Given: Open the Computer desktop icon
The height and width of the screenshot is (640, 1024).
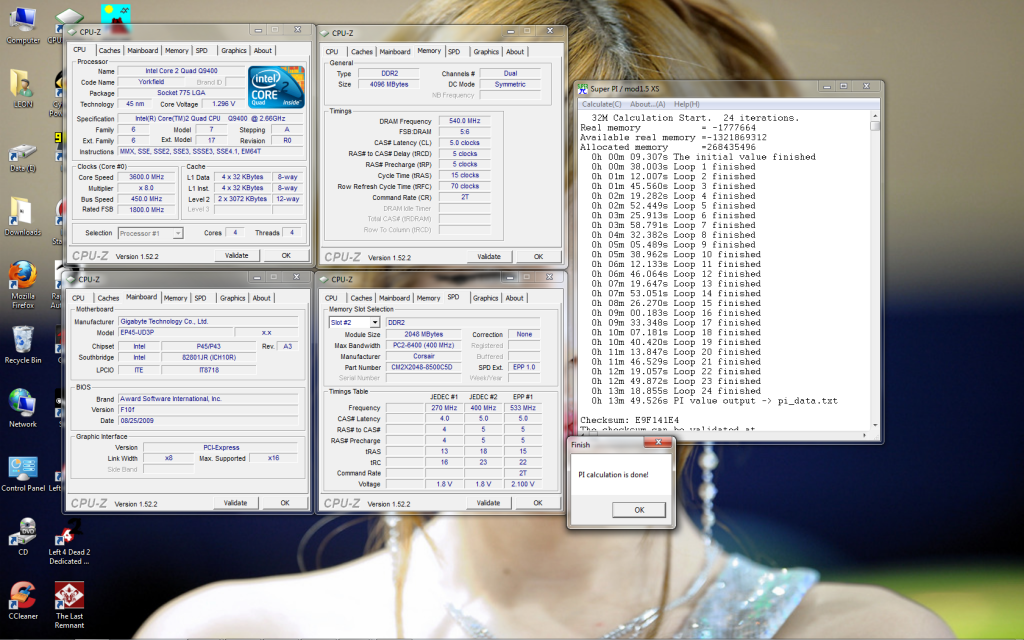Looking at the screenshot, I should coord(22,20).
